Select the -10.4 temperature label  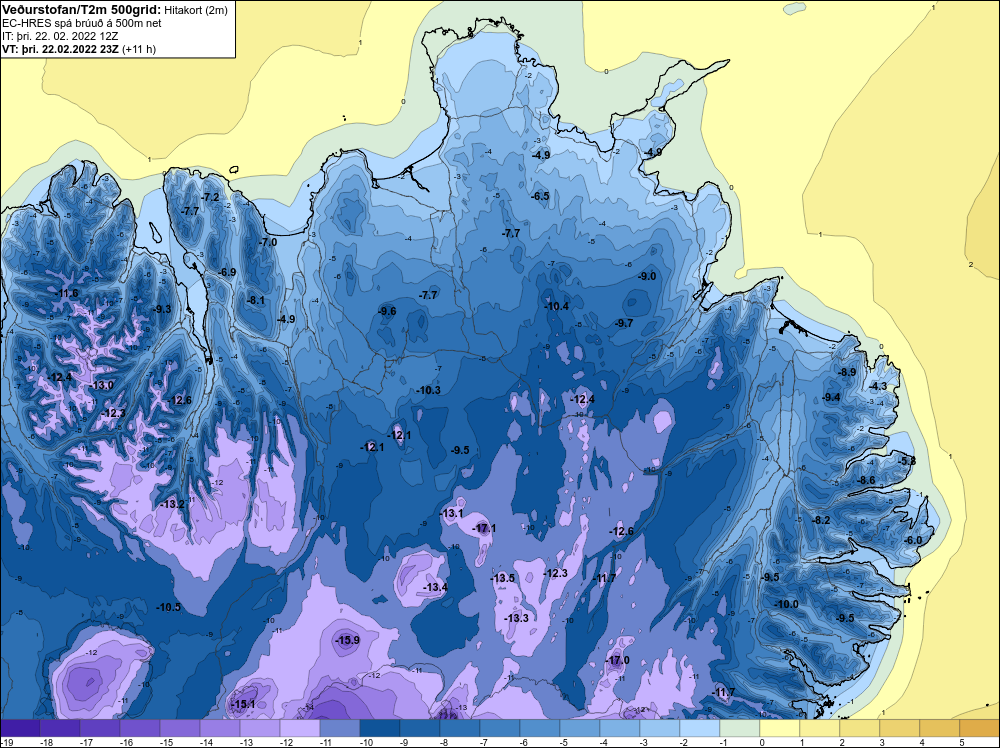click(x=557, y=306)
